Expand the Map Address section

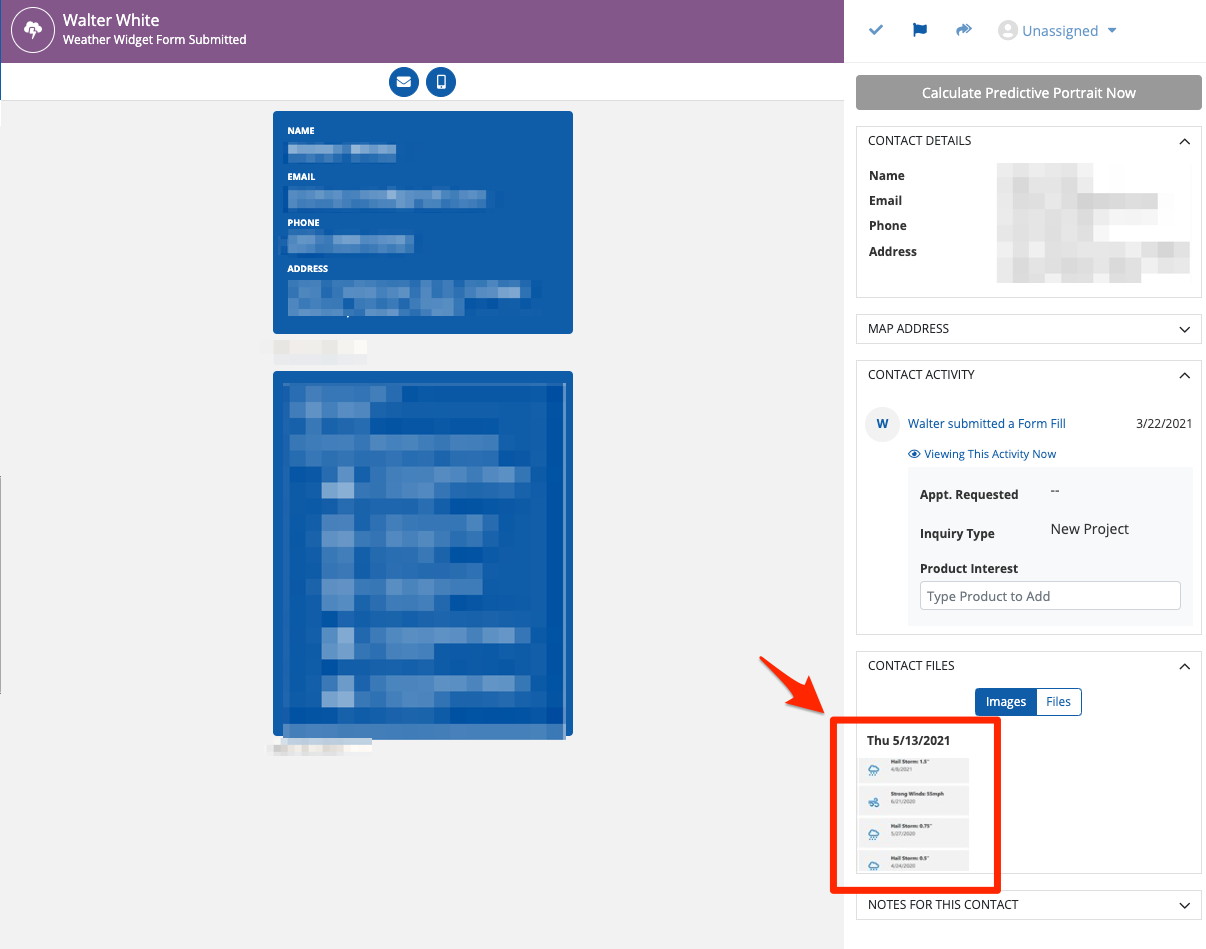coord(1184,329)
